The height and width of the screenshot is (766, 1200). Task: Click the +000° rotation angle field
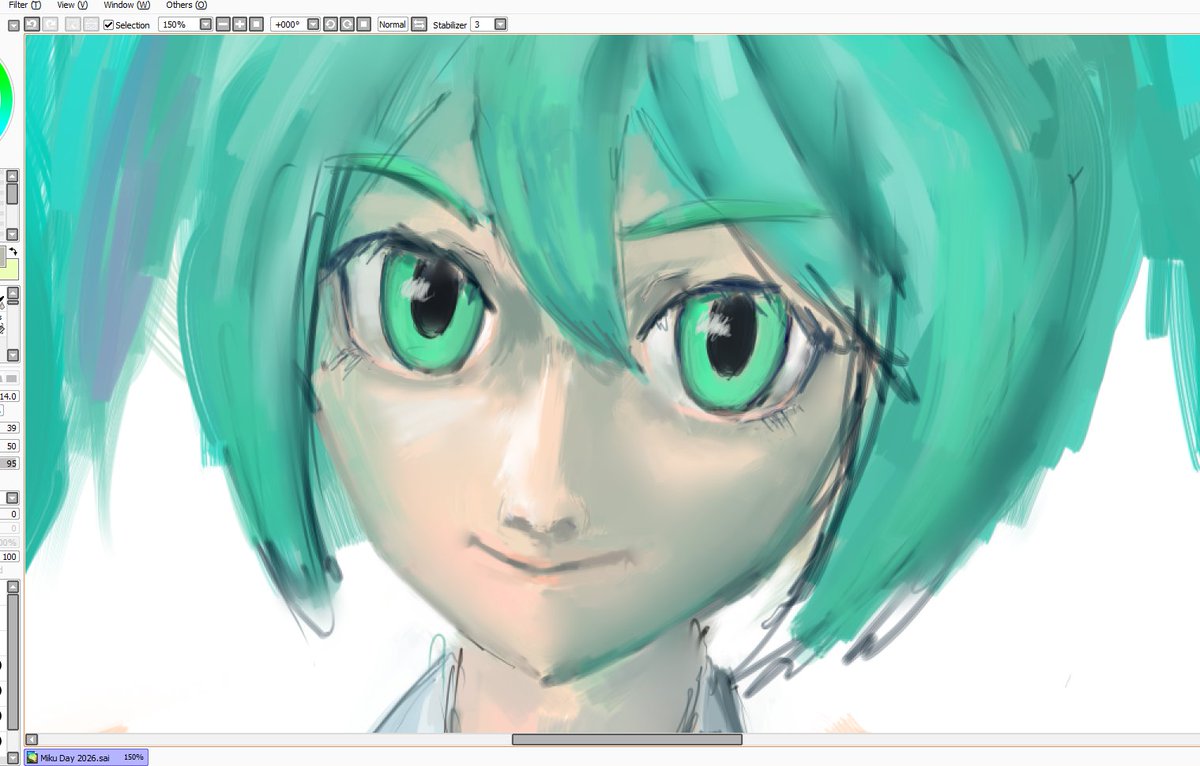[289, 24]
